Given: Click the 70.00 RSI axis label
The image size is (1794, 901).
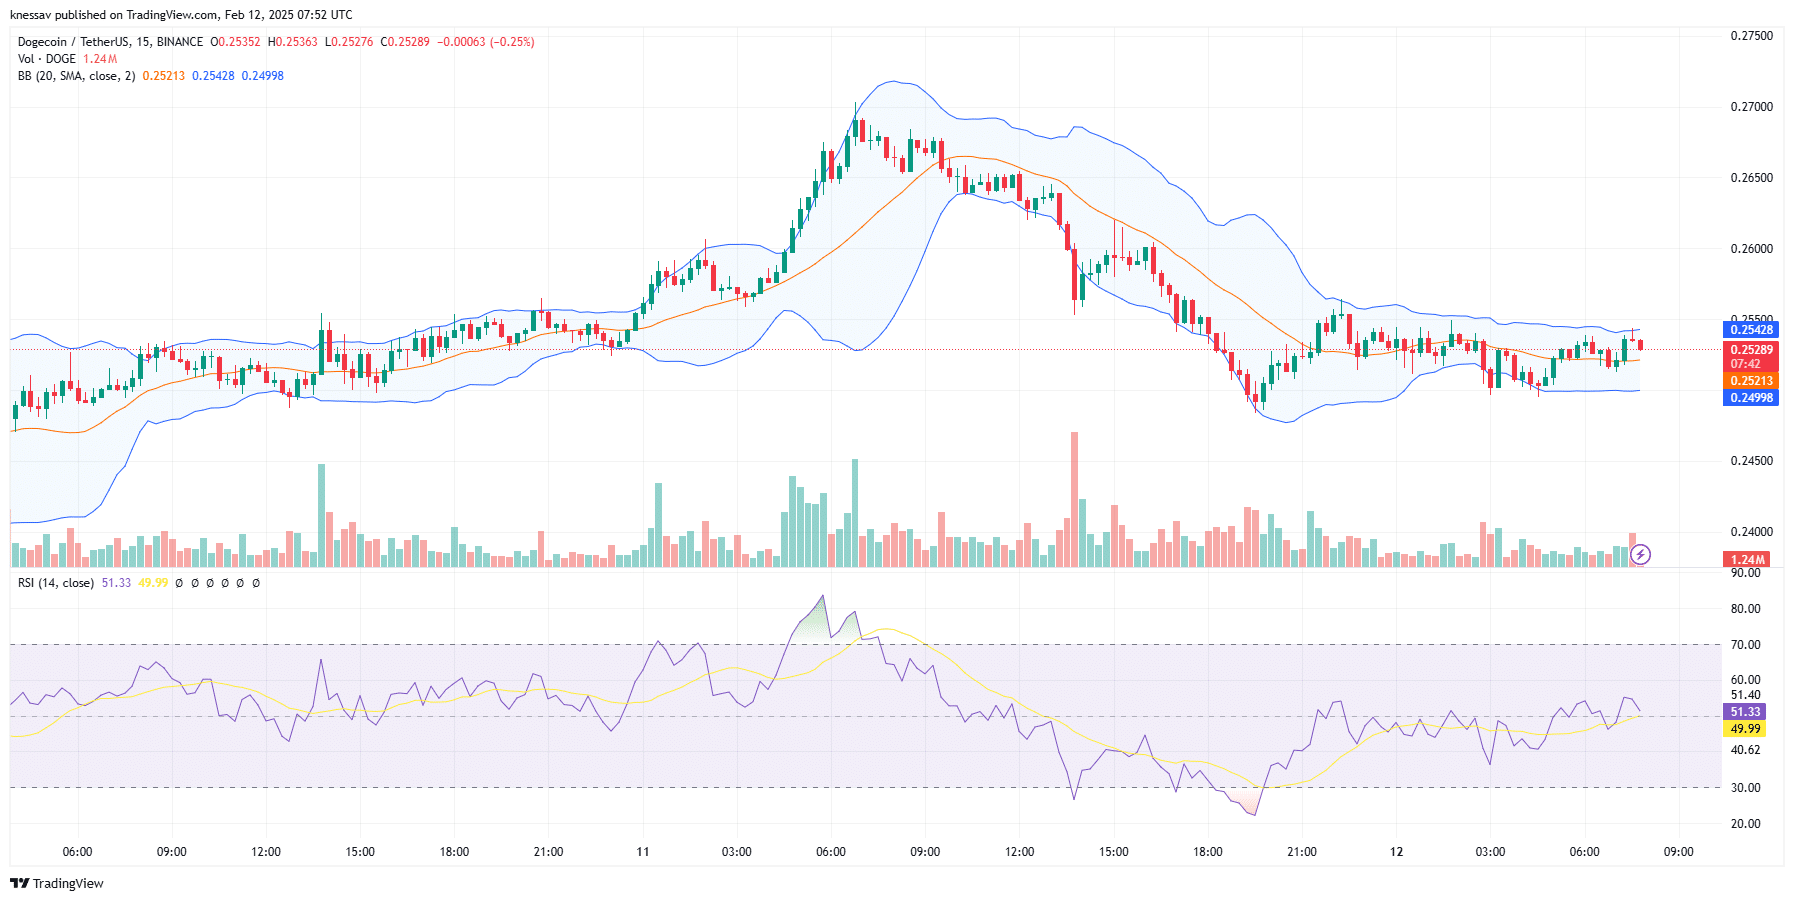Looking at the screenshot, I should point(1746,645).
